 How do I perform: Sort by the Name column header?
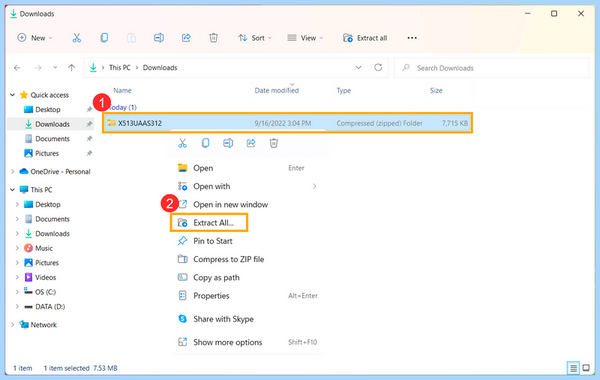(x=122, y=90)
